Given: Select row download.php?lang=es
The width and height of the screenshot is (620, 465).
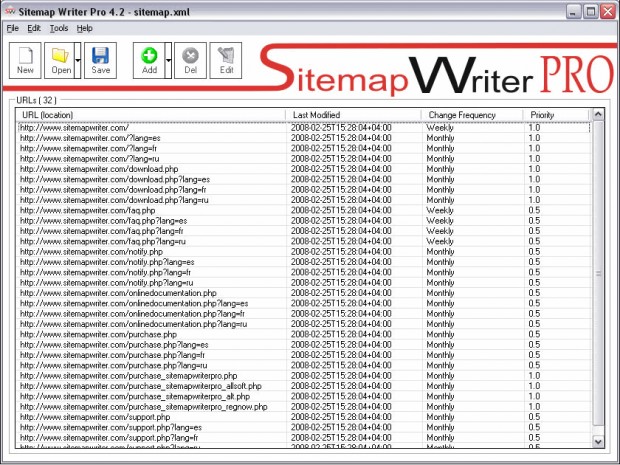Looking at the screenshot, I should coord(304,180).
